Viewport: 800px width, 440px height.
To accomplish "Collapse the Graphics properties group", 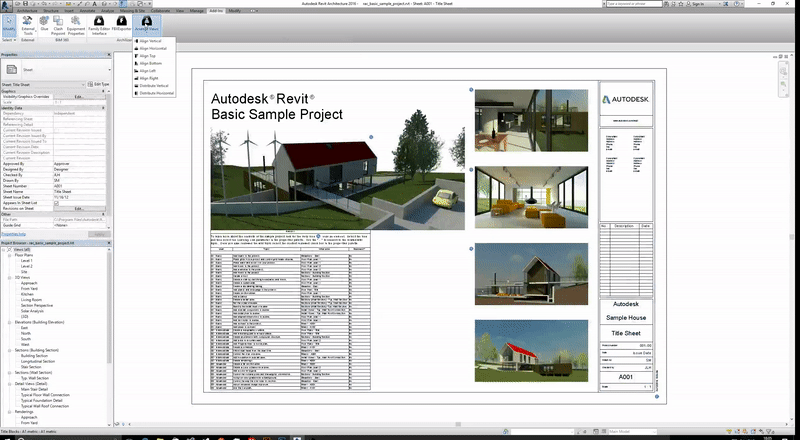I will tap(104, 91).
